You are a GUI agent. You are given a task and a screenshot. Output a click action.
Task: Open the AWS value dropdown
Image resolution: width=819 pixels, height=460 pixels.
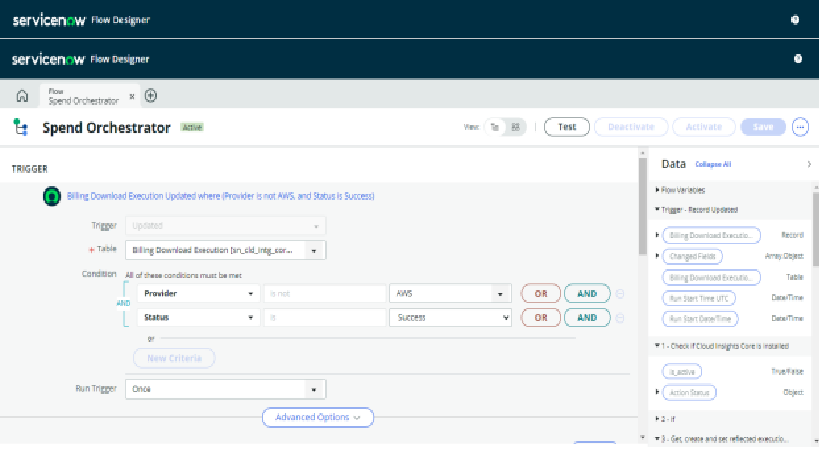pos(450,293)
